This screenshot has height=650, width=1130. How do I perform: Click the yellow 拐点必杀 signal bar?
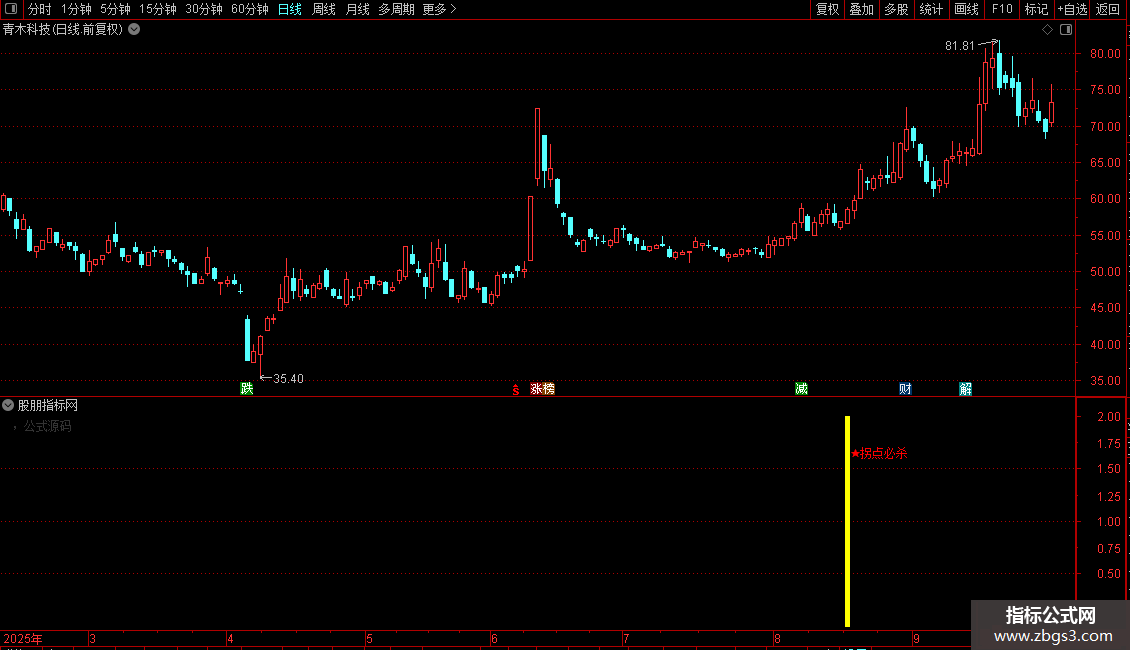click(848, 521)
